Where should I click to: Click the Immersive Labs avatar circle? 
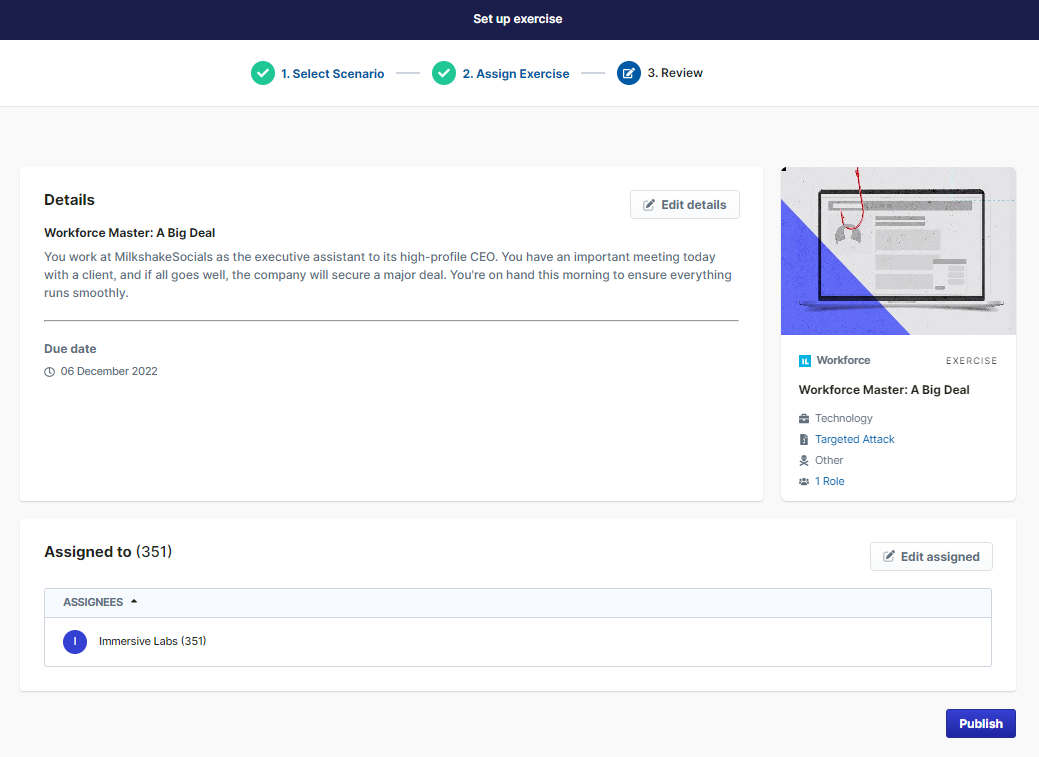point(75,642)
